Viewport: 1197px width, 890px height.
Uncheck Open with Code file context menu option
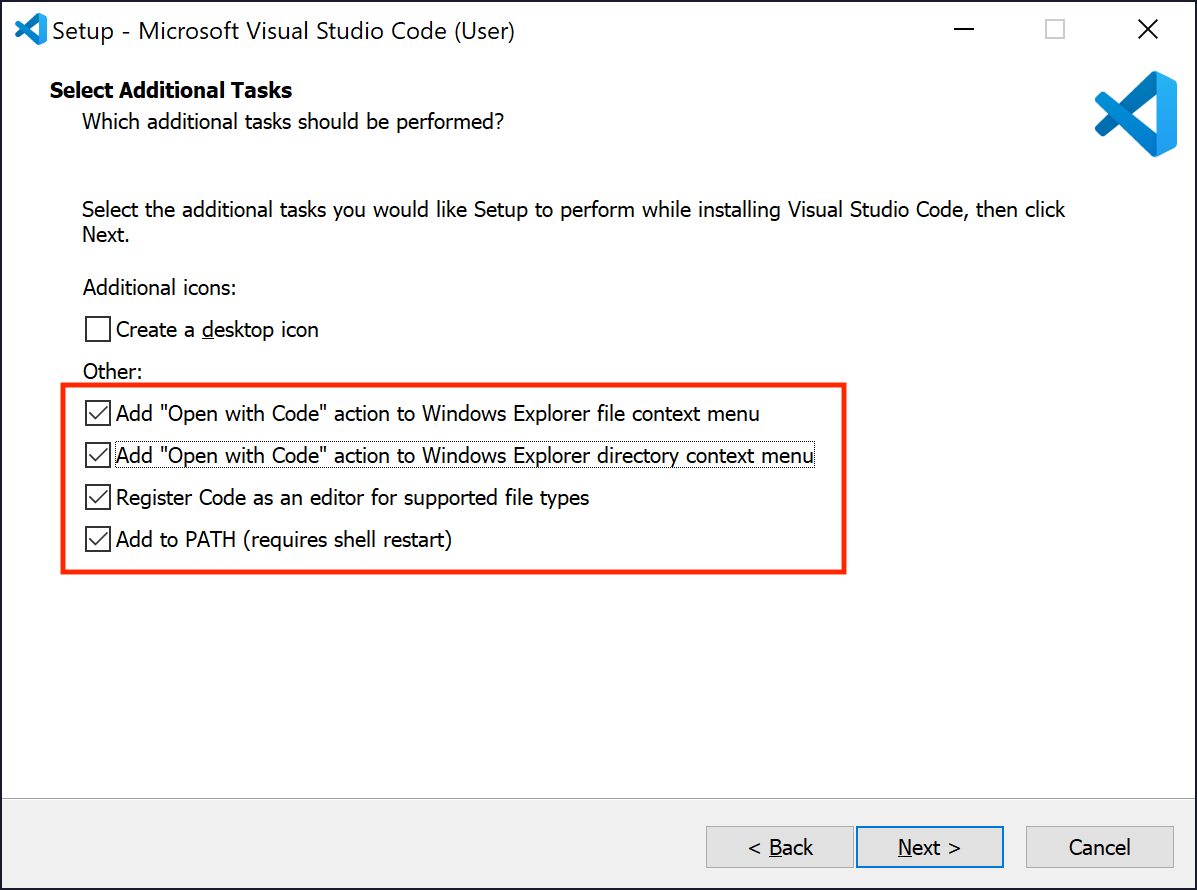pyautogui.click(x=98, y=413)
